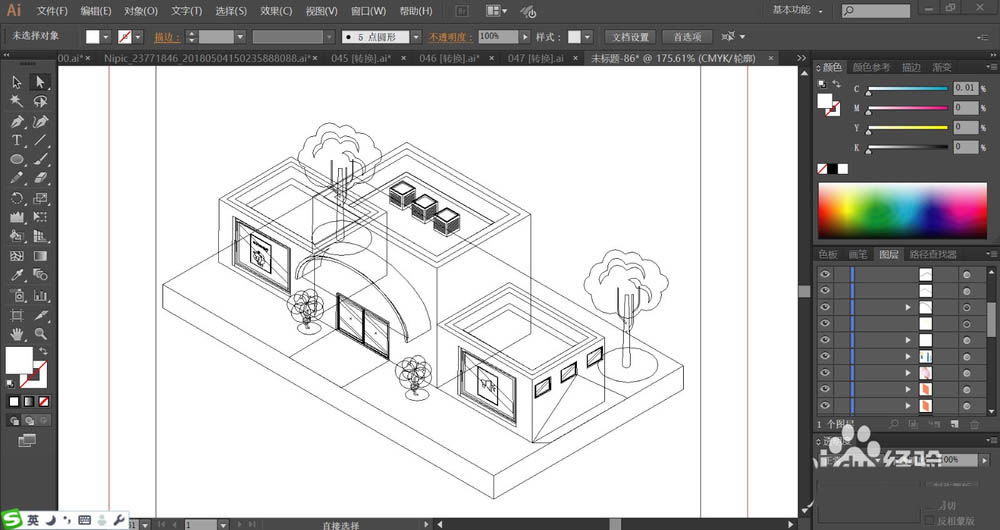Image resolution: width=1000 pixels, height=530 pixels.
Task: Select the Rotate tool
Action: [x=17, y=198]
